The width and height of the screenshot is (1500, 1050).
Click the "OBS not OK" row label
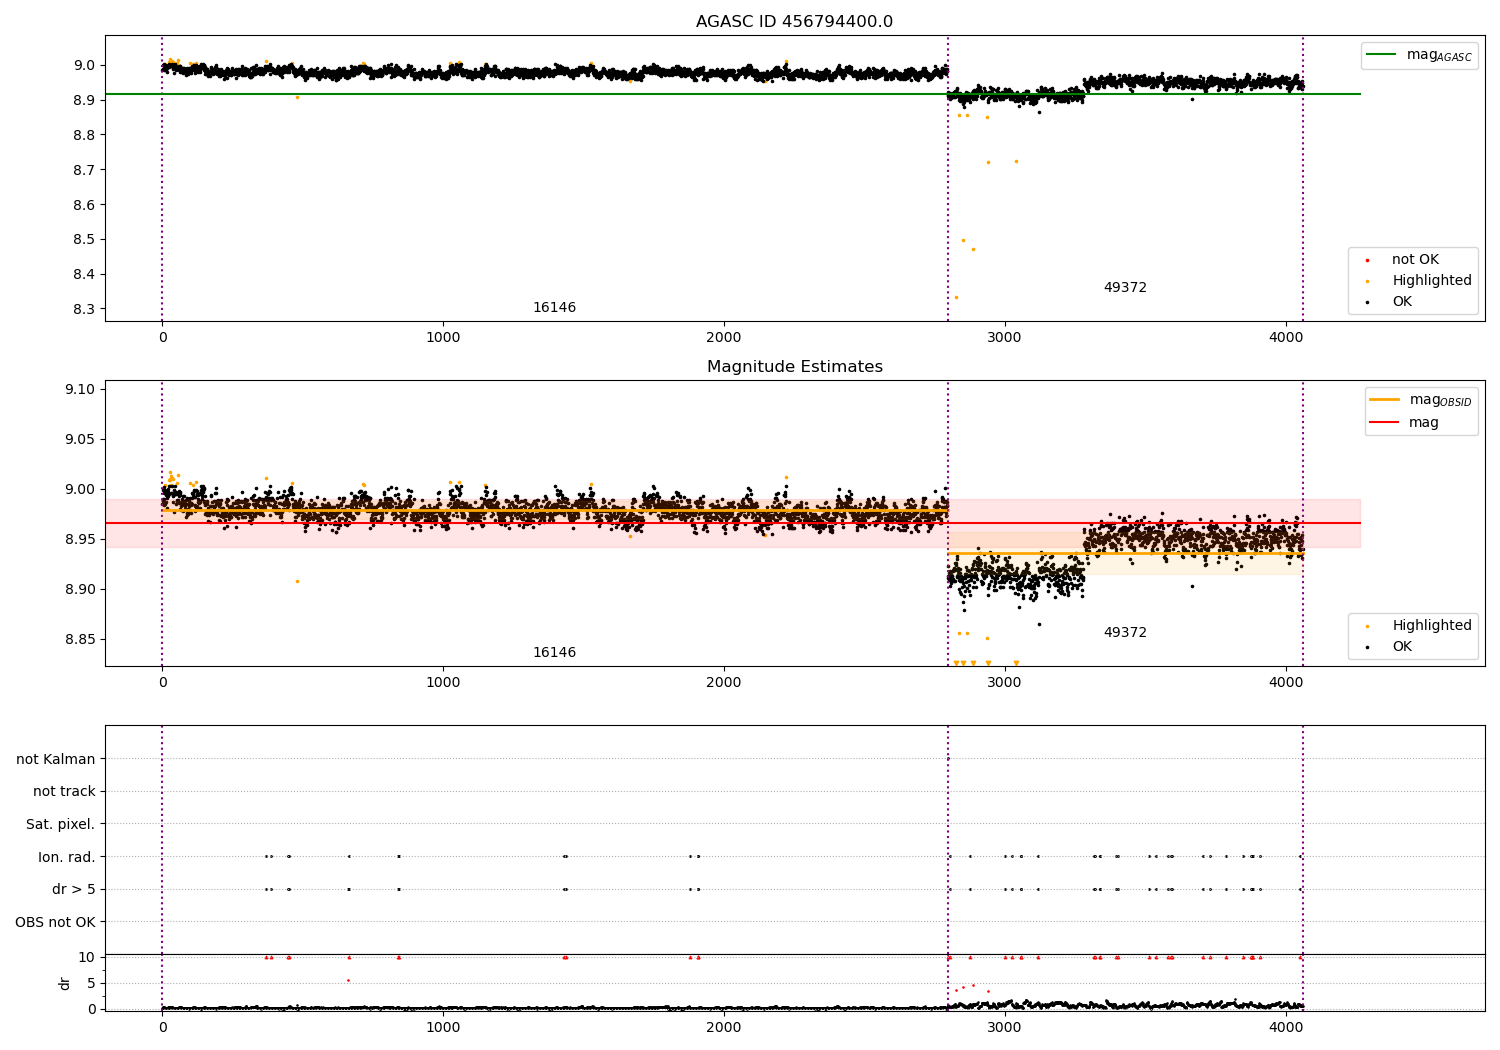point(55,923)
